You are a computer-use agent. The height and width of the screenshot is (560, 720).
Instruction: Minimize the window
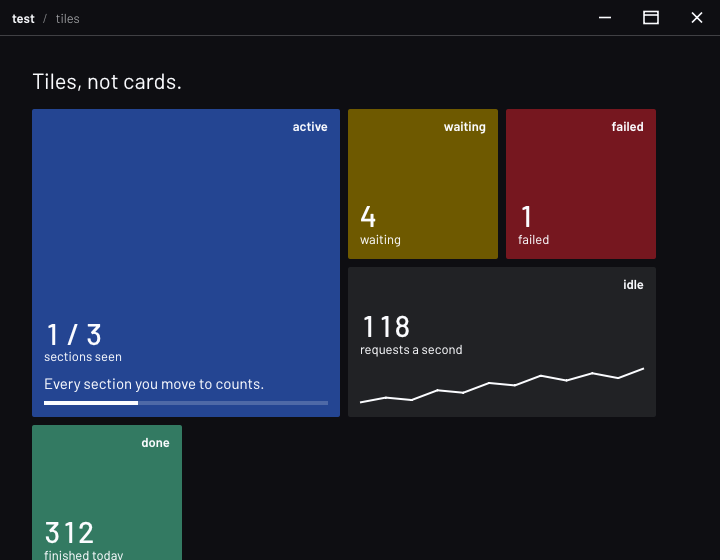tap(605, 18)
